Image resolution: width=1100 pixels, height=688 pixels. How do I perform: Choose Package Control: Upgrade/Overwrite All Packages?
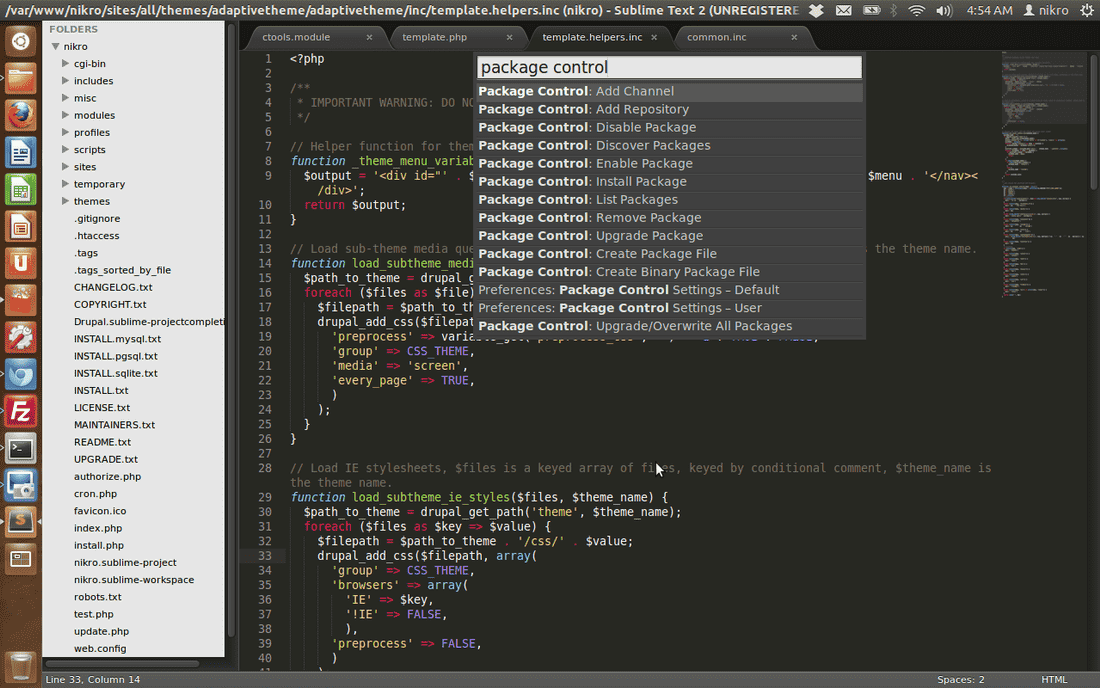(x=669, y=326)
